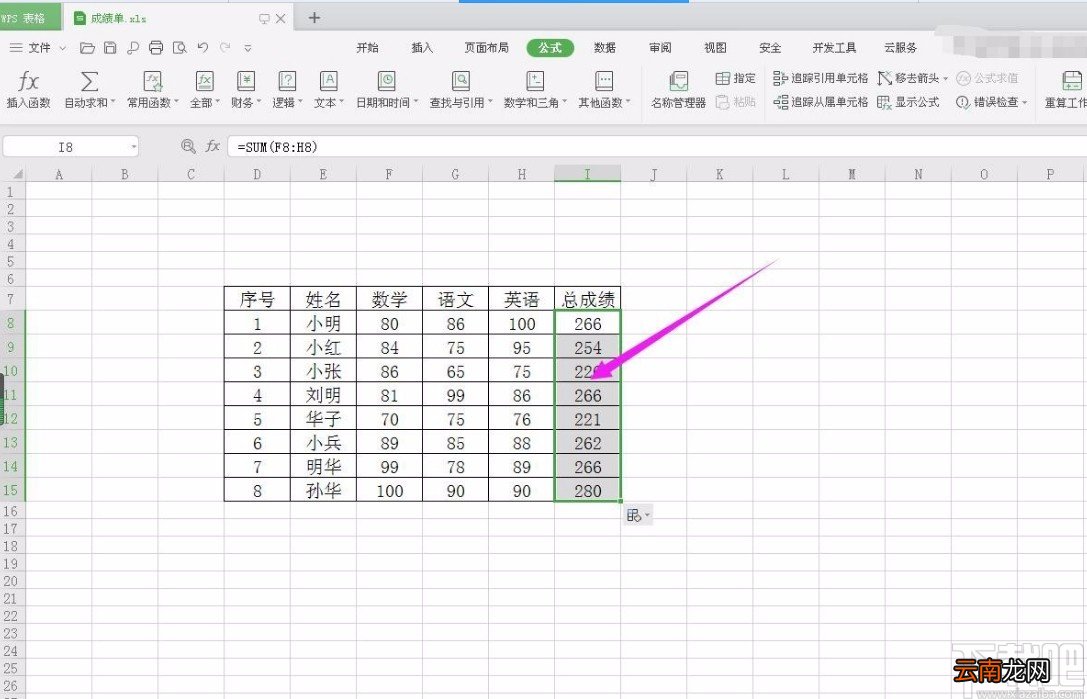
Task: Click the redo arrow icon
Action: click(x=225, y=47)
